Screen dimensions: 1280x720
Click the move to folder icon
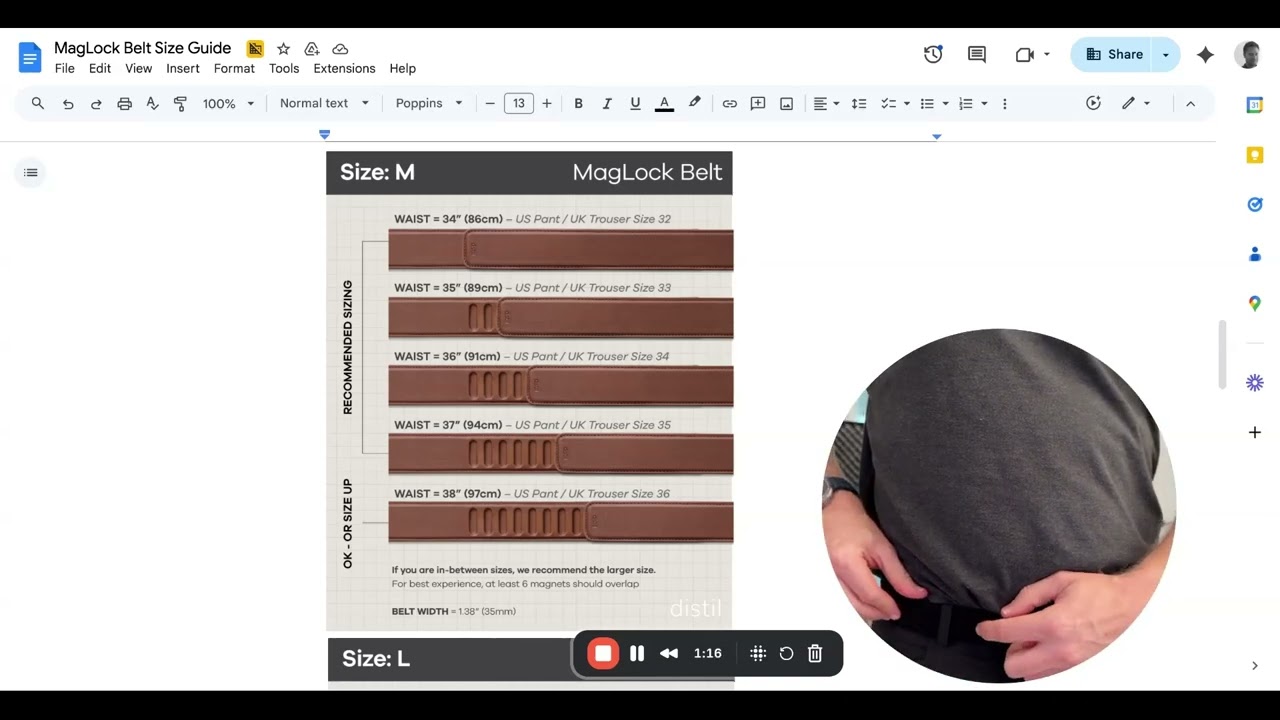311,49
